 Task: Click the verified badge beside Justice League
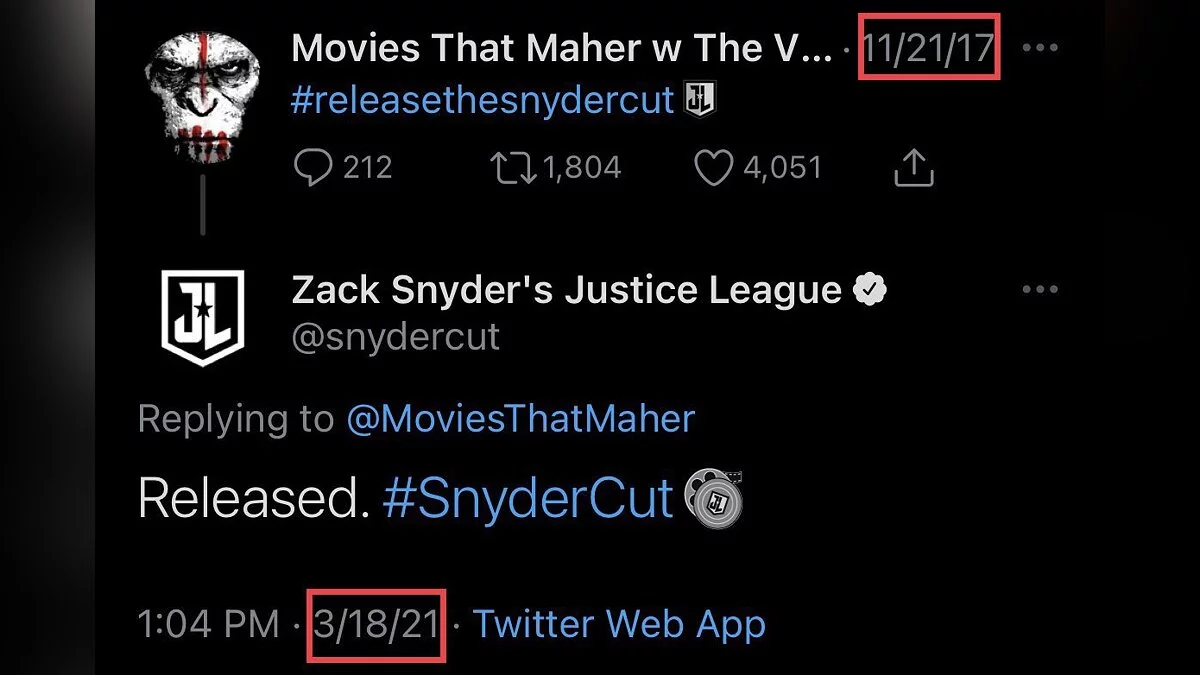[869, 291]
